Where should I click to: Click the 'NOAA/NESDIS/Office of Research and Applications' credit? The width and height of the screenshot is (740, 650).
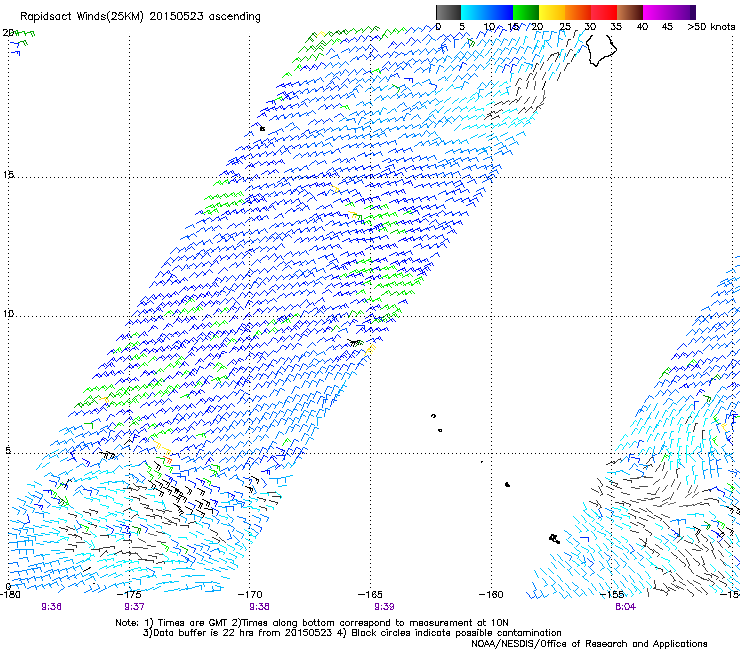pyautogui.click(x=589, y=644)
